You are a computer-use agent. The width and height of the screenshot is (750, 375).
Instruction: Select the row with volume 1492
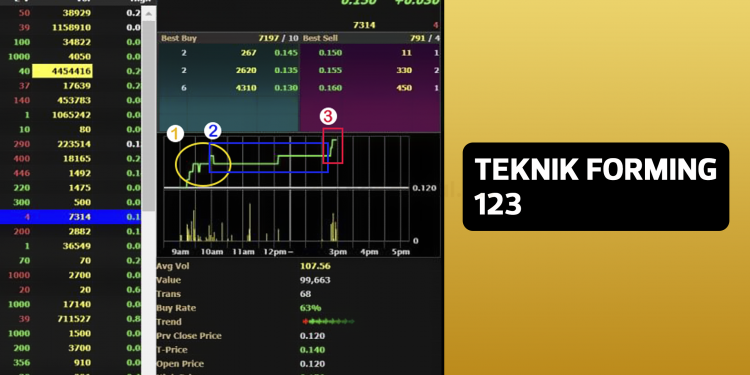coord(71,173)
